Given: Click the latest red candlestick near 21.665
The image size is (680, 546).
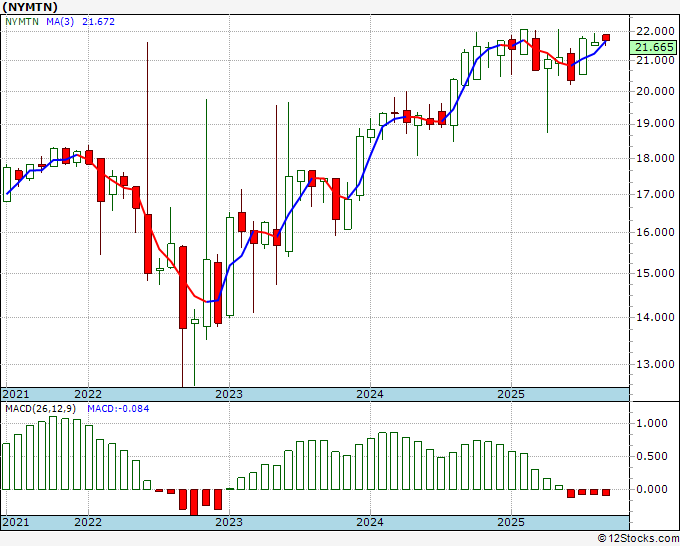Looking at the screenshot, I should pyautogui.click(x=606, y=38).
